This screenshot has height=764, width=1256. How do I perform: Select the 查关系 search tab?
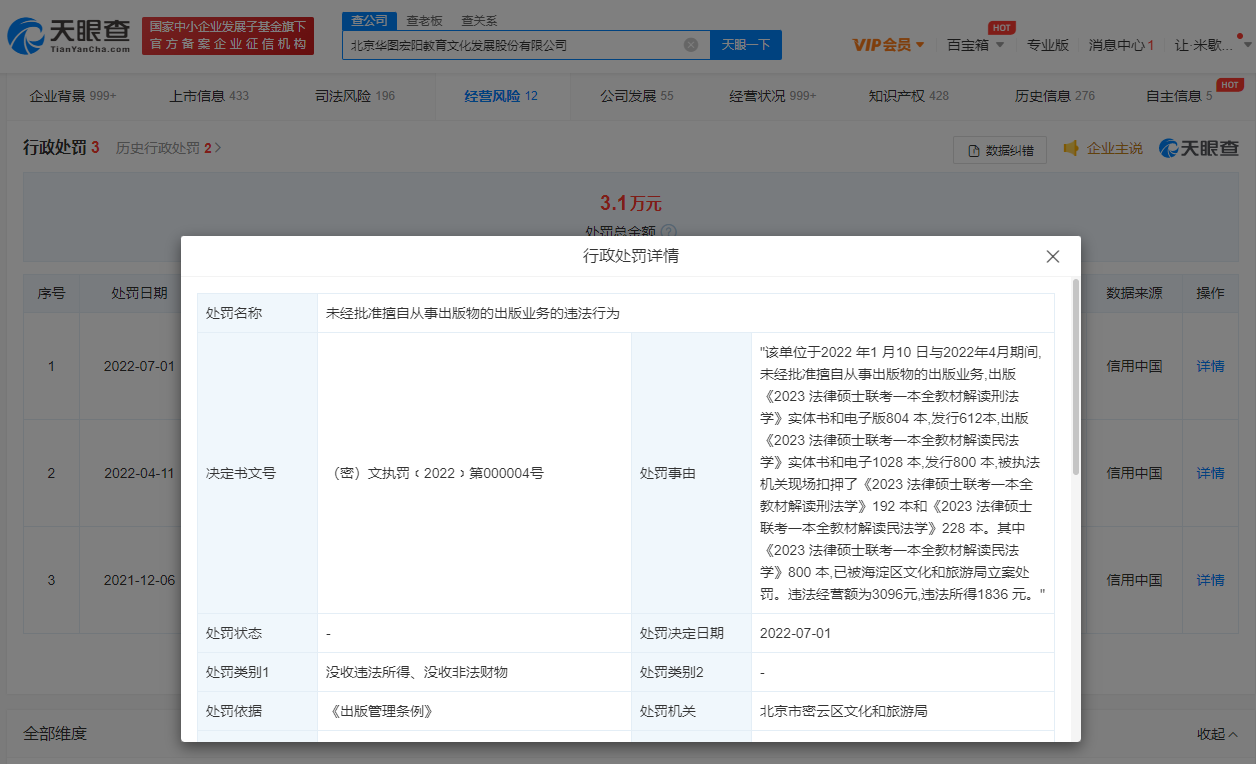478,21
